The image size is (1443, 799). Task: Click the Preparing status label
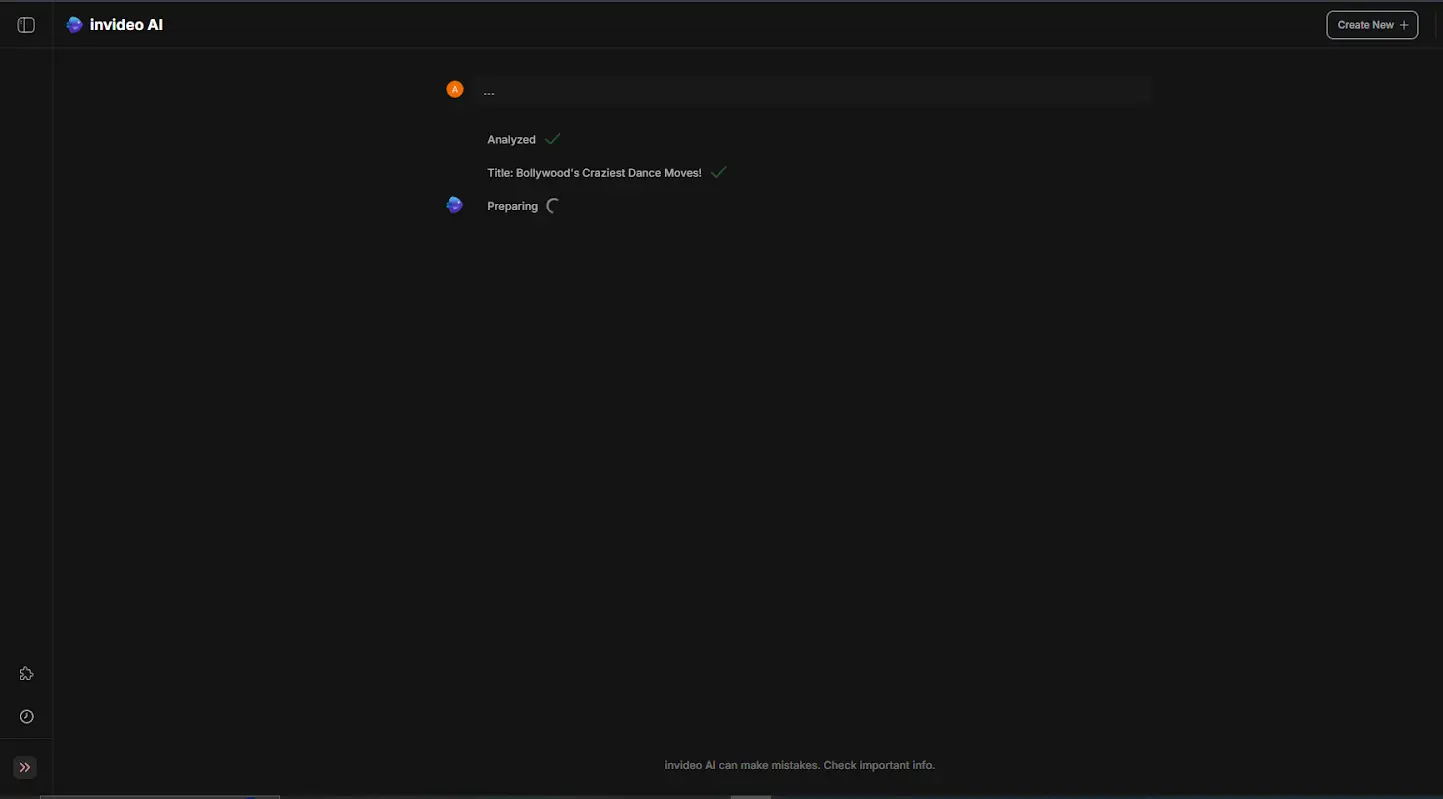click(512, 206)
